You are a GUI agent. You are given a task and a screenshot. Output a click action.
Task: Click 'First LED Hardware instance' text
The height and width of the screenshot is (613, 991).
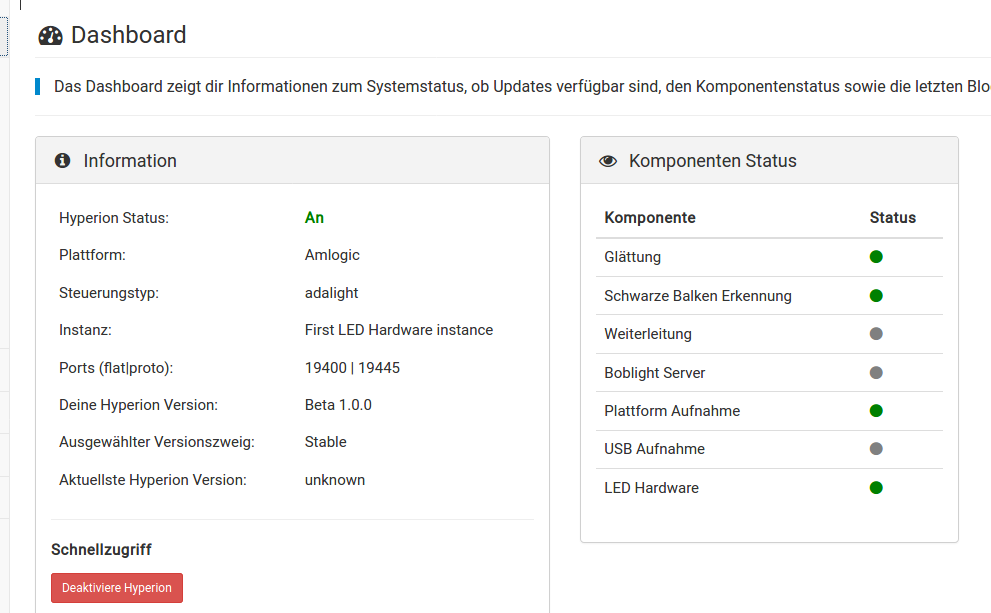399,331
